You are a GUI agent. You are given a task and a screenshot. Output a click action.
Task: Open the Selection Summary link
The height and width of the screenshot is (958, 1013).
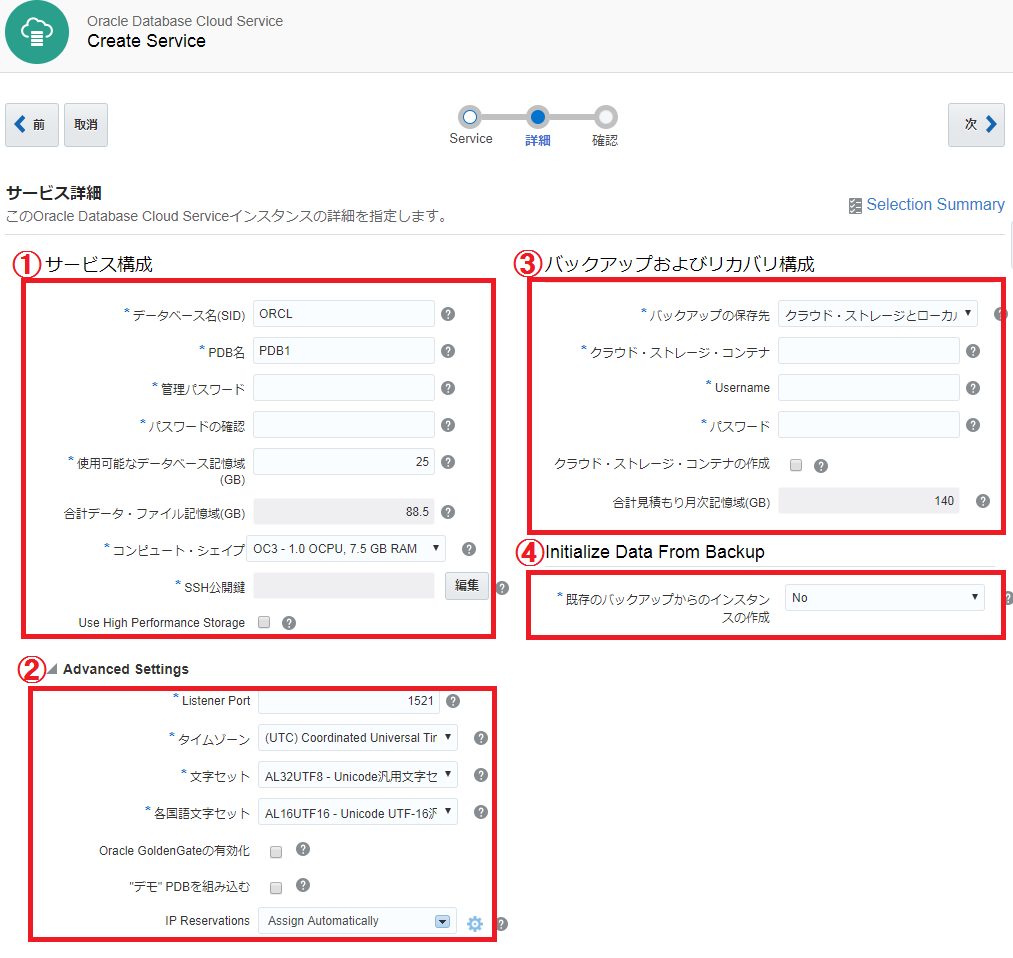click(x=935, y=205)
